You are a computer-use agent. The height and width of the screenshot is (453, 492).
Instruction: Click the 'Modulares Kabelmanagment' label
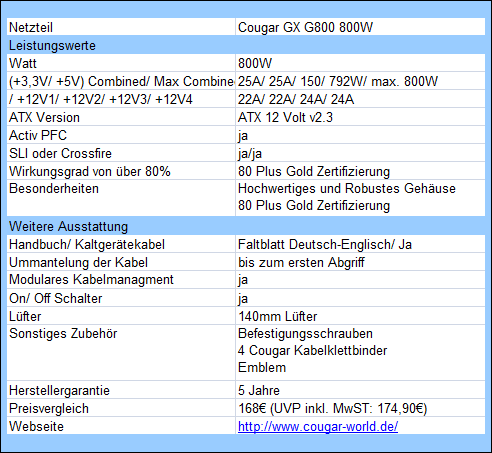[x=91, y=279]
